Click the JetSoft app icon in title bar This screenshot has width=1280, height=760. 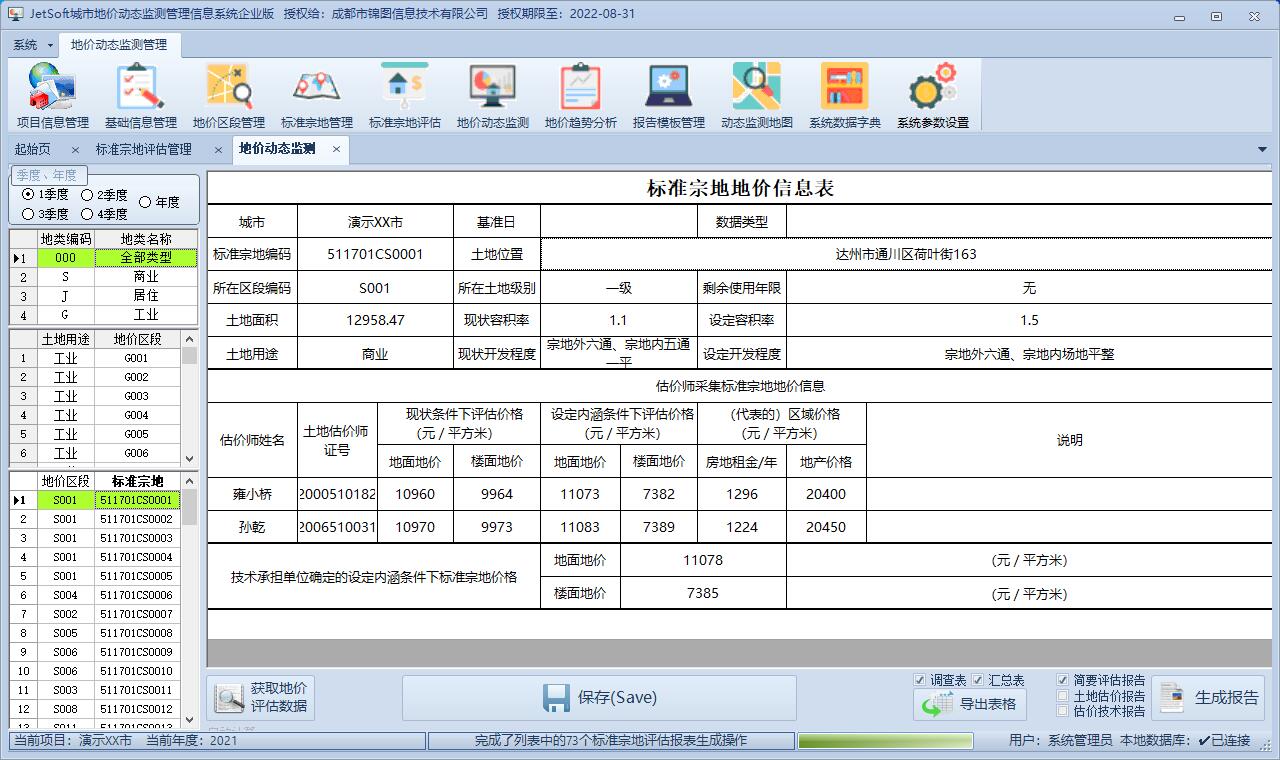click(15, 14)
